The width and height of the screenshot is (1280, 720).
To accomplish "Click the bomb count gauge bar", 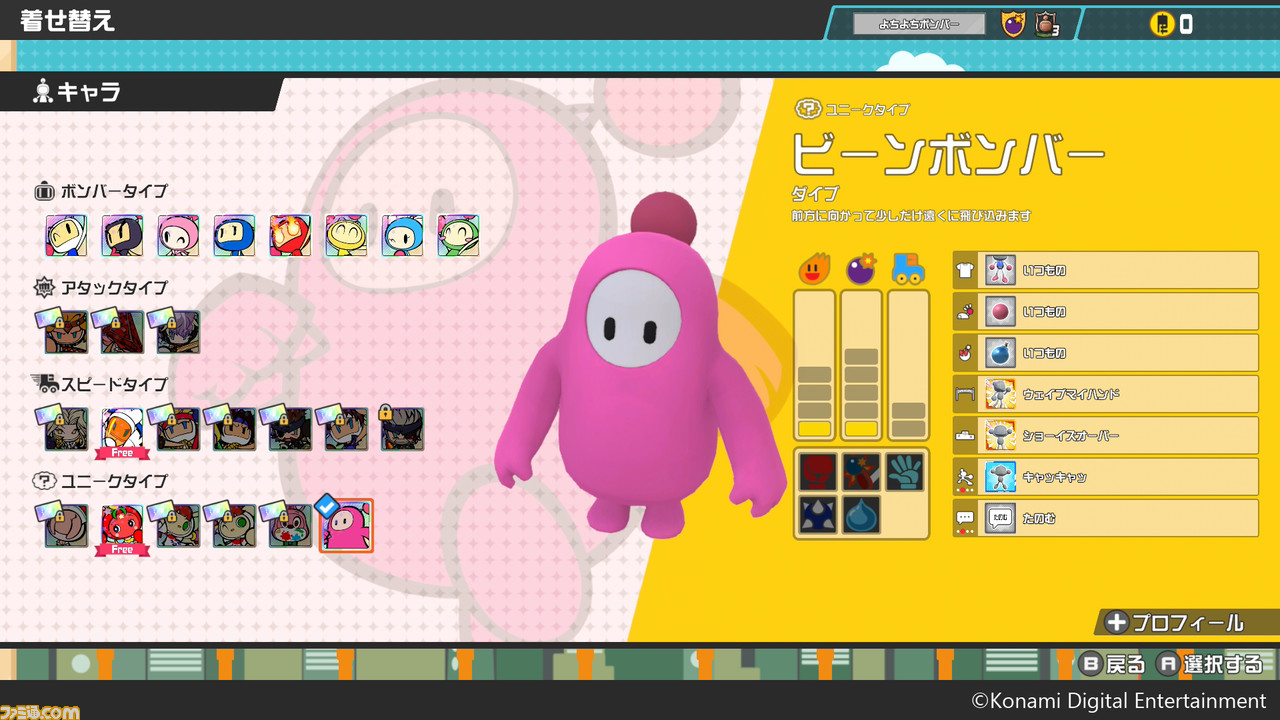I will click(861, 365).
